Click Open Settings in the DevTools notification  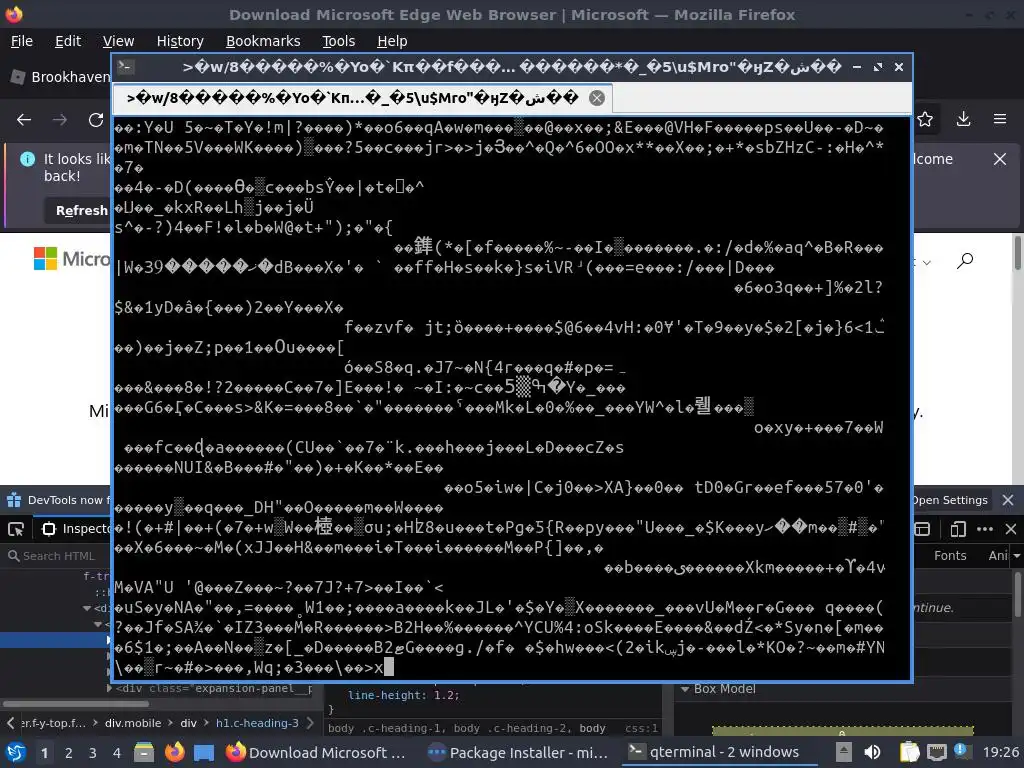(950, 500)
